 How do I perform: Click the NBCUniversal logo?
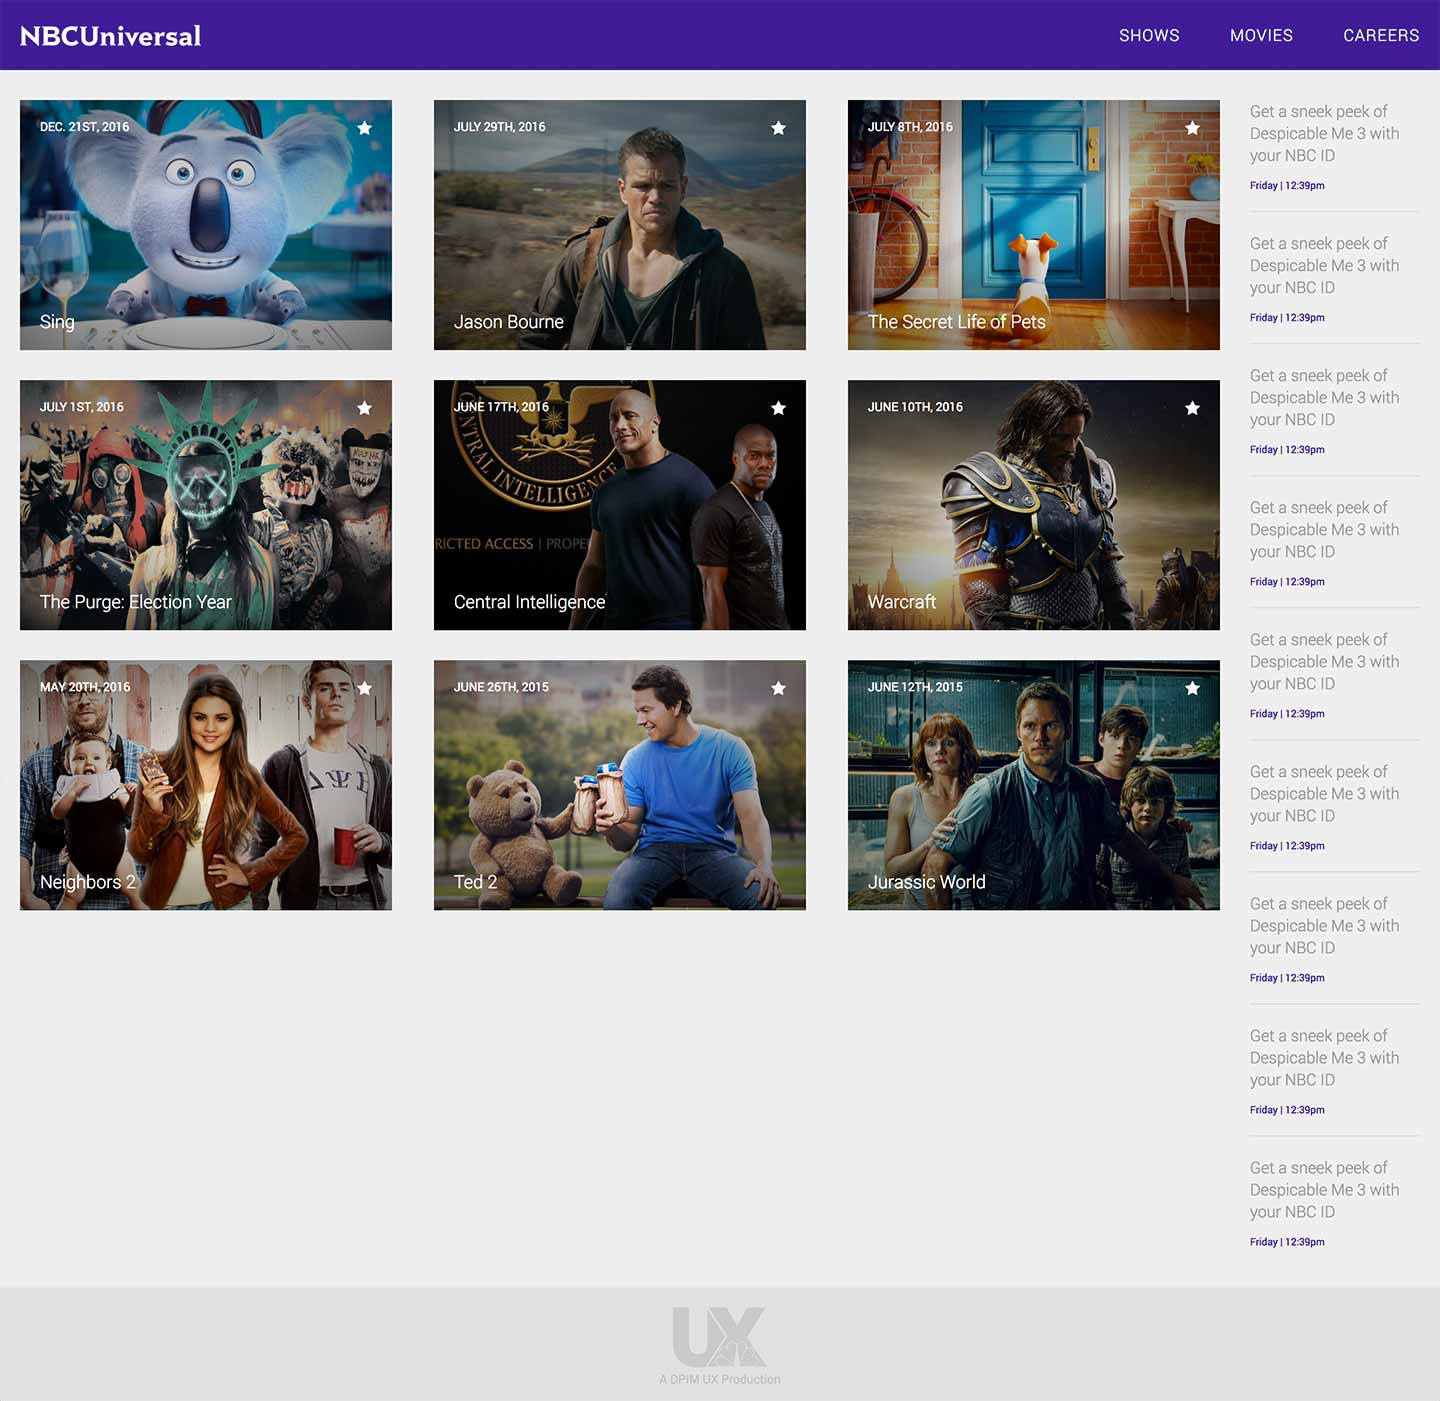[111, 36]
